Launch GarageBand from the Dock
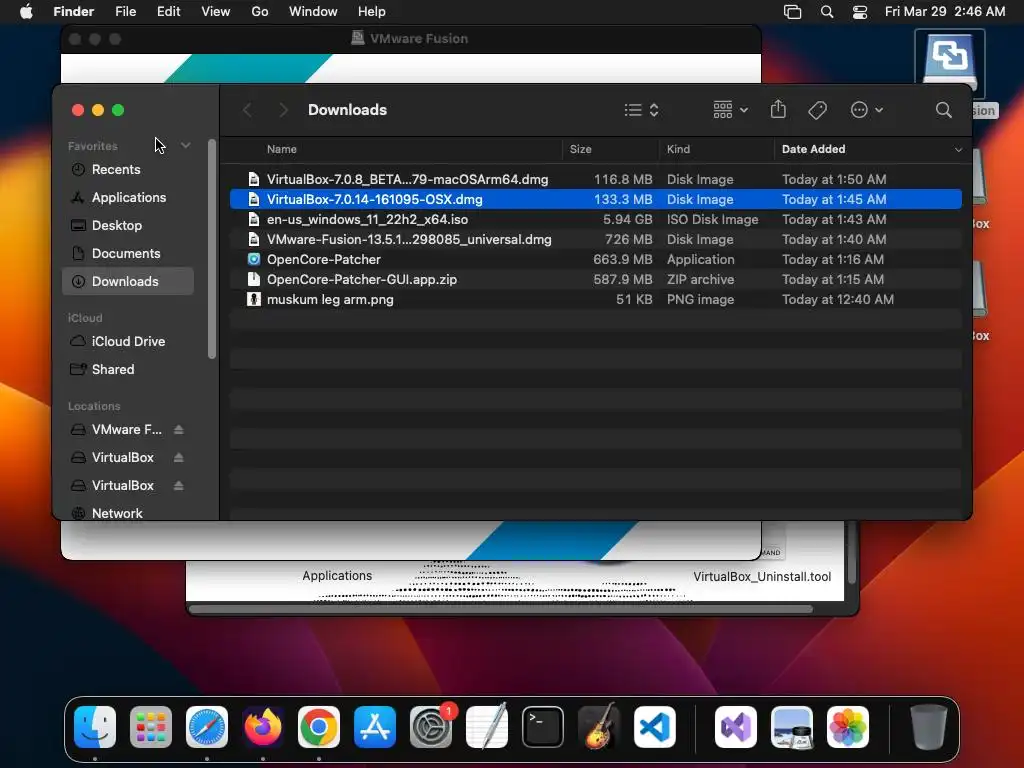 (599, 727)
